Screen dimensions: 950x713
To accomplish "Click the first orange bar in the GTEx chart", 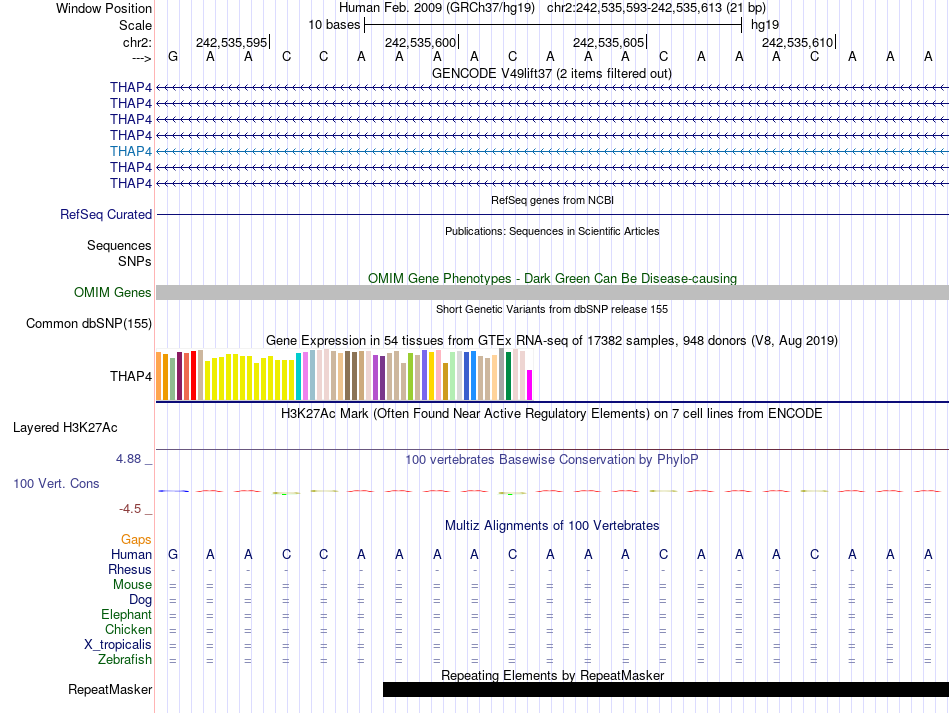I will [x=159, y=376].
